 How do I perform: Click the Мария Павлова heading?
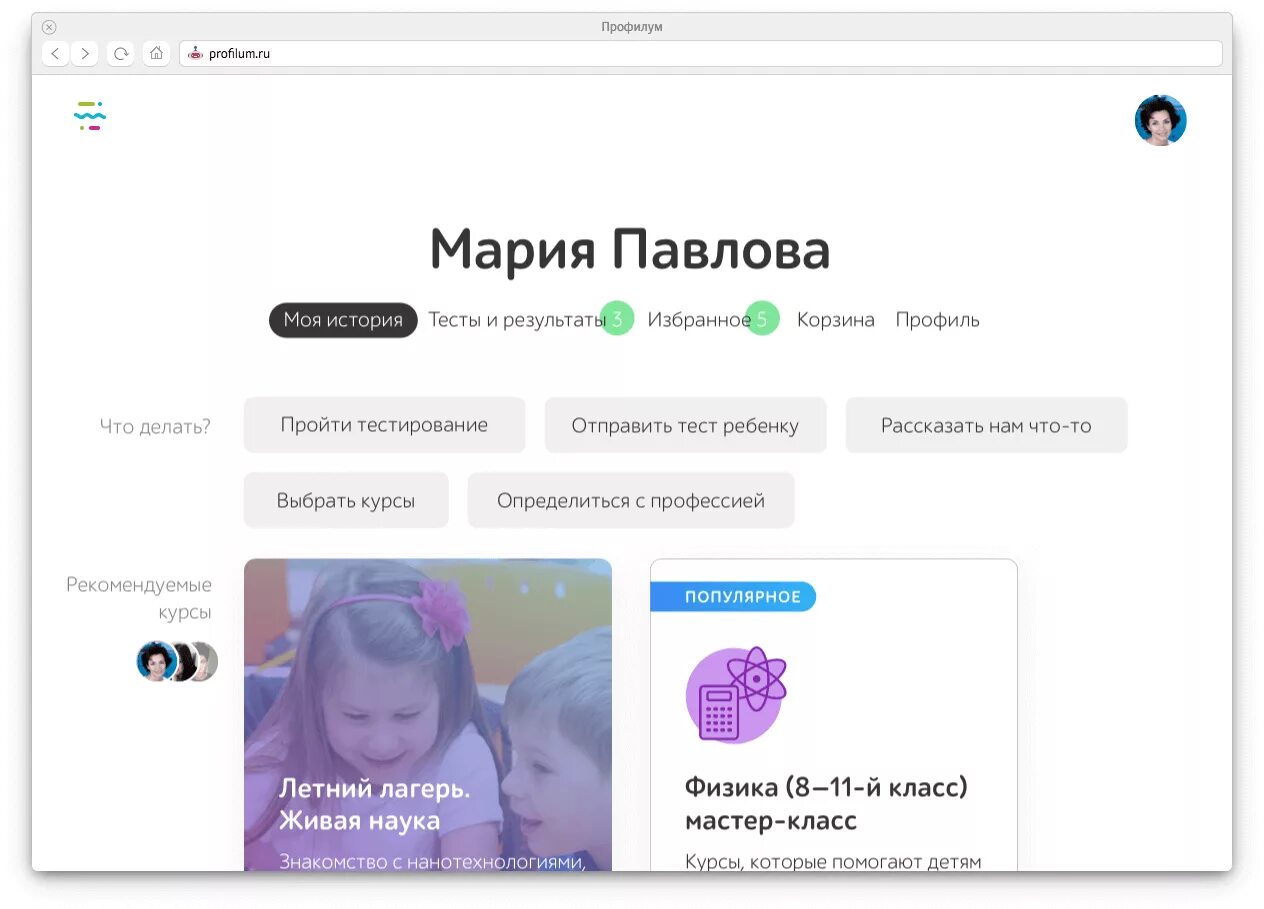pyautogui.click(x=630, y=251)
